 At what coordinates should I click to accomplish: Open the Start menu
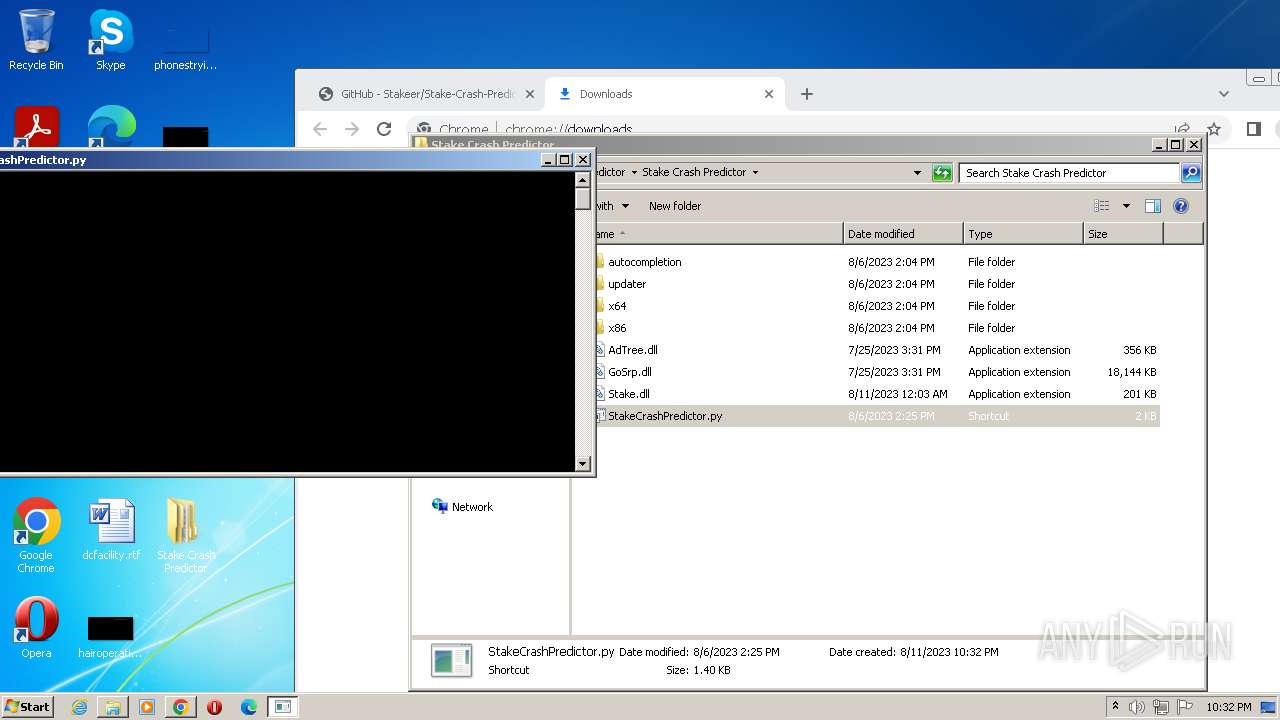(28, 707)
